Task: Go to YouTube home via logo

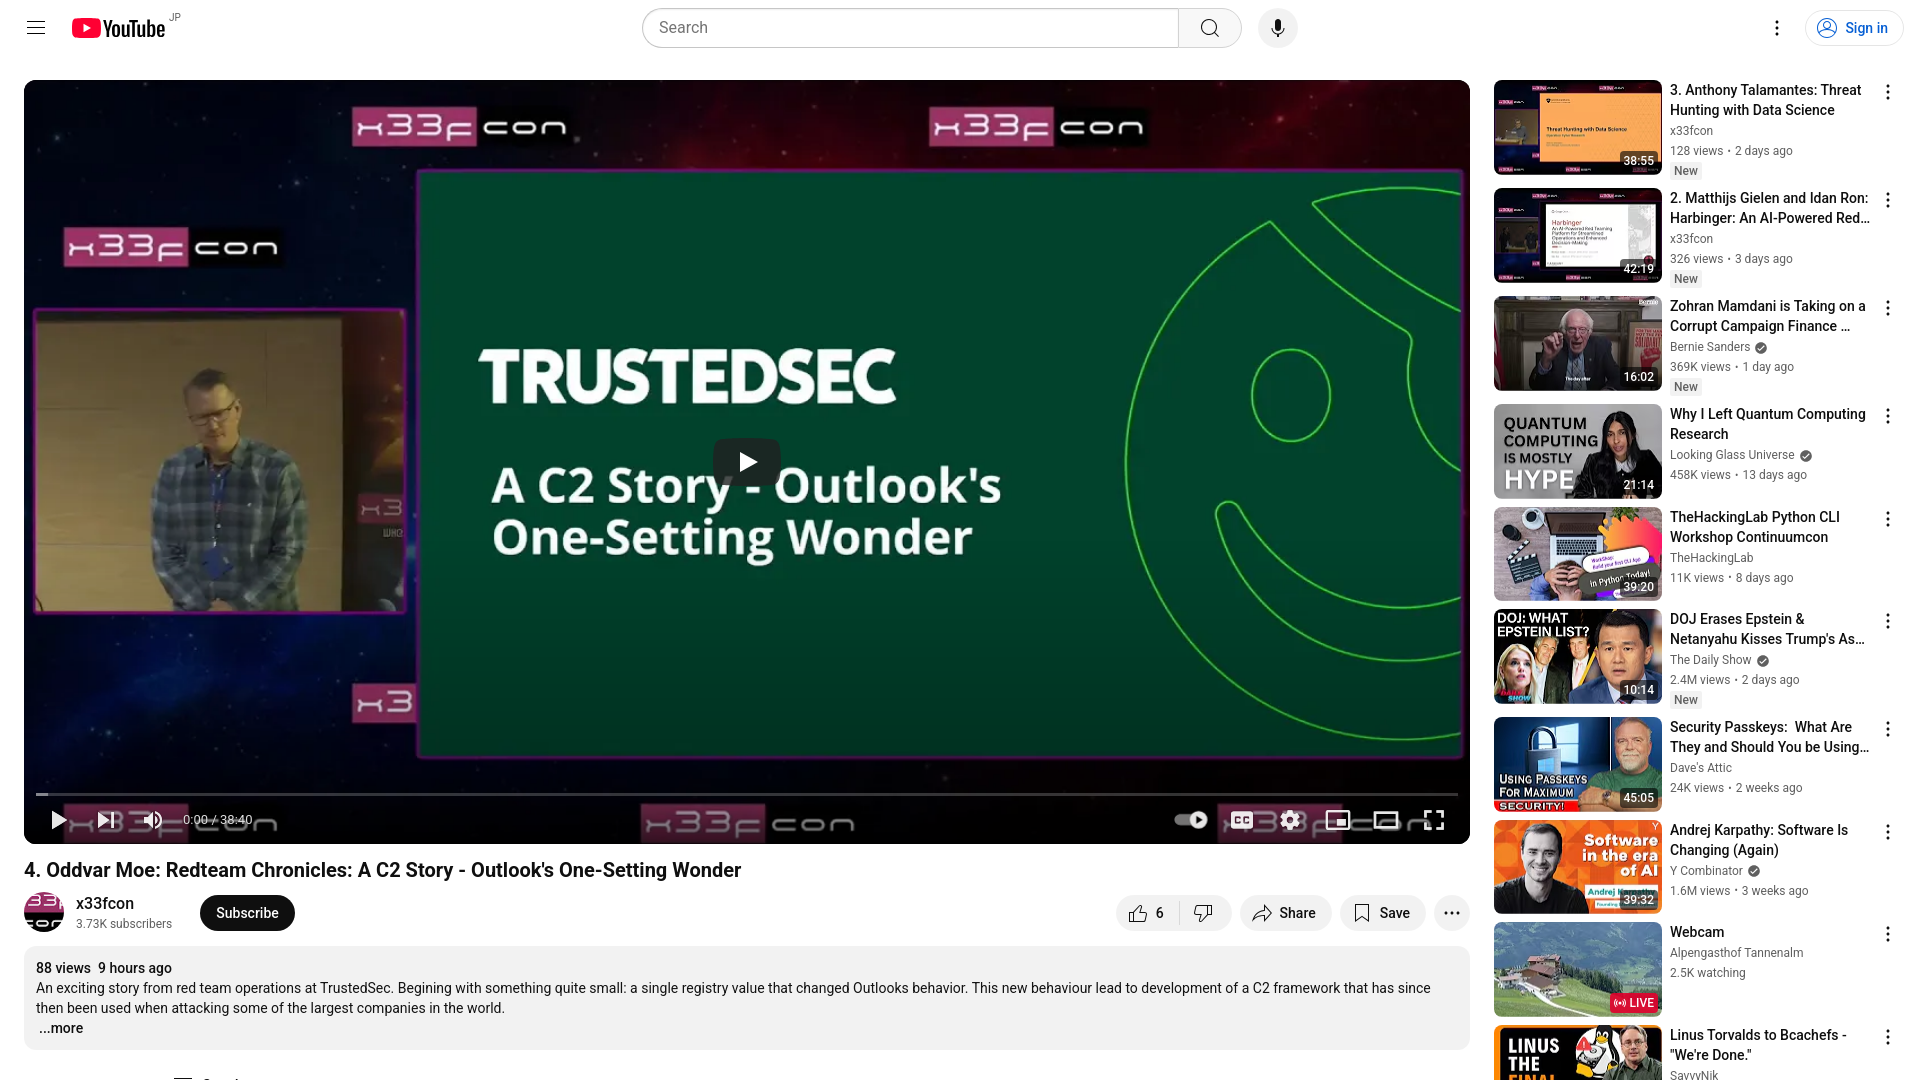Action: 118,28
